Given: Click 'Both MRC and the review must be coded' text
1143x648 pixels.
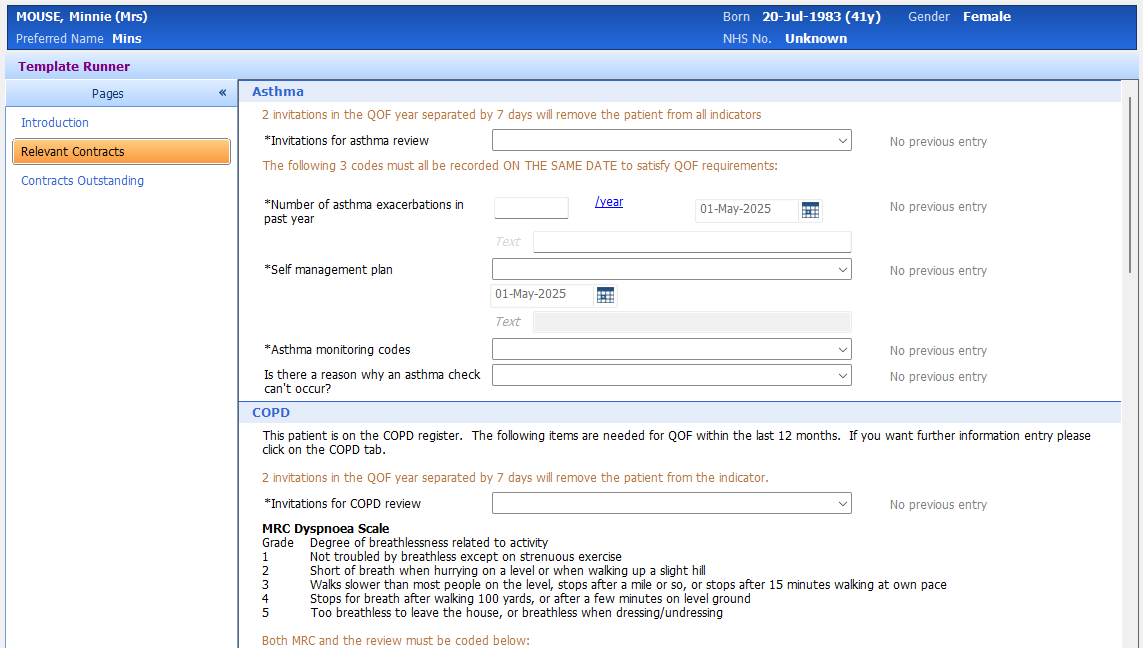Looking at the screenshot, I should (396, 641).
